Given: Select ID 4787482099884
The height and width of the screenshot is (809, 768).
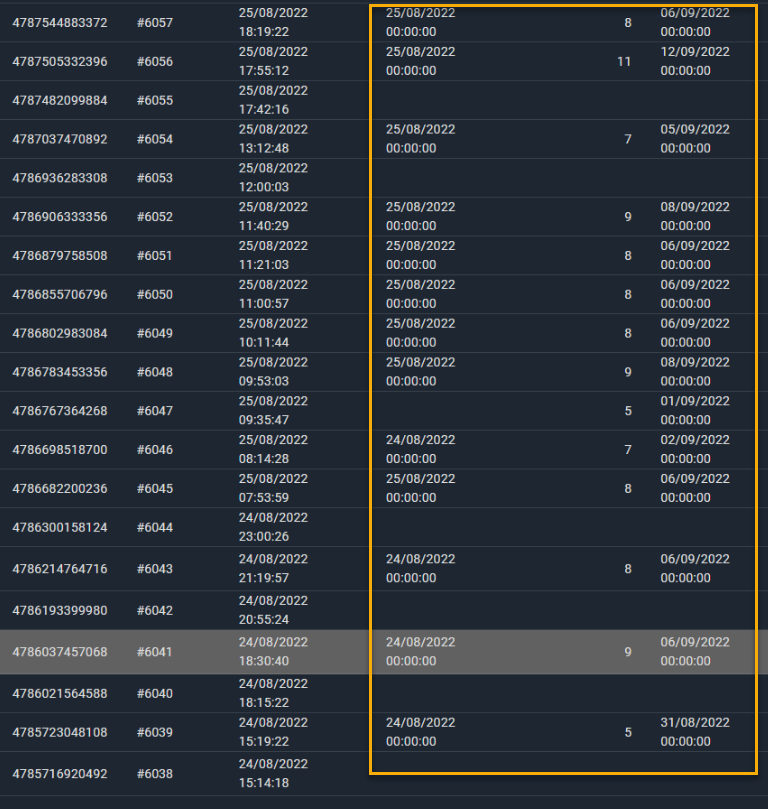Looking at the screenshot, I should point(59,100).
